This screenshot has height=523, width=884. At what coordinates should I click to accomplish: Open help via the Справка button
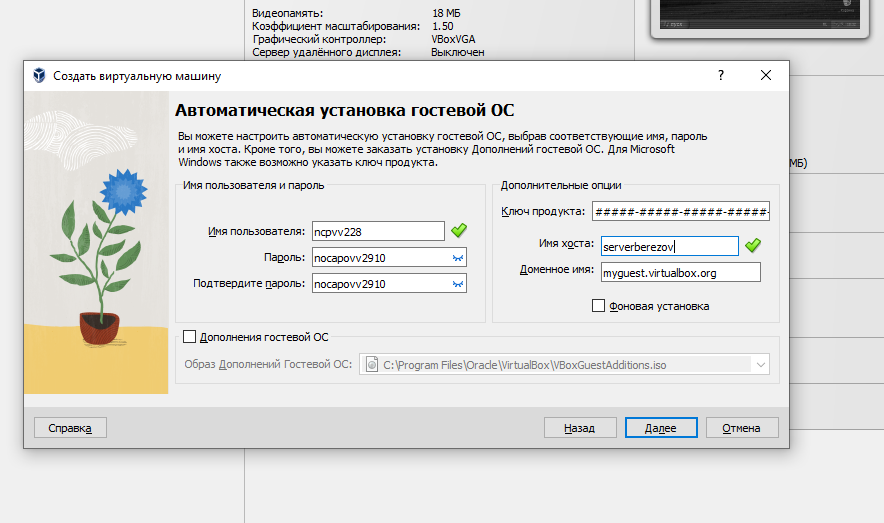pos(70,428)
